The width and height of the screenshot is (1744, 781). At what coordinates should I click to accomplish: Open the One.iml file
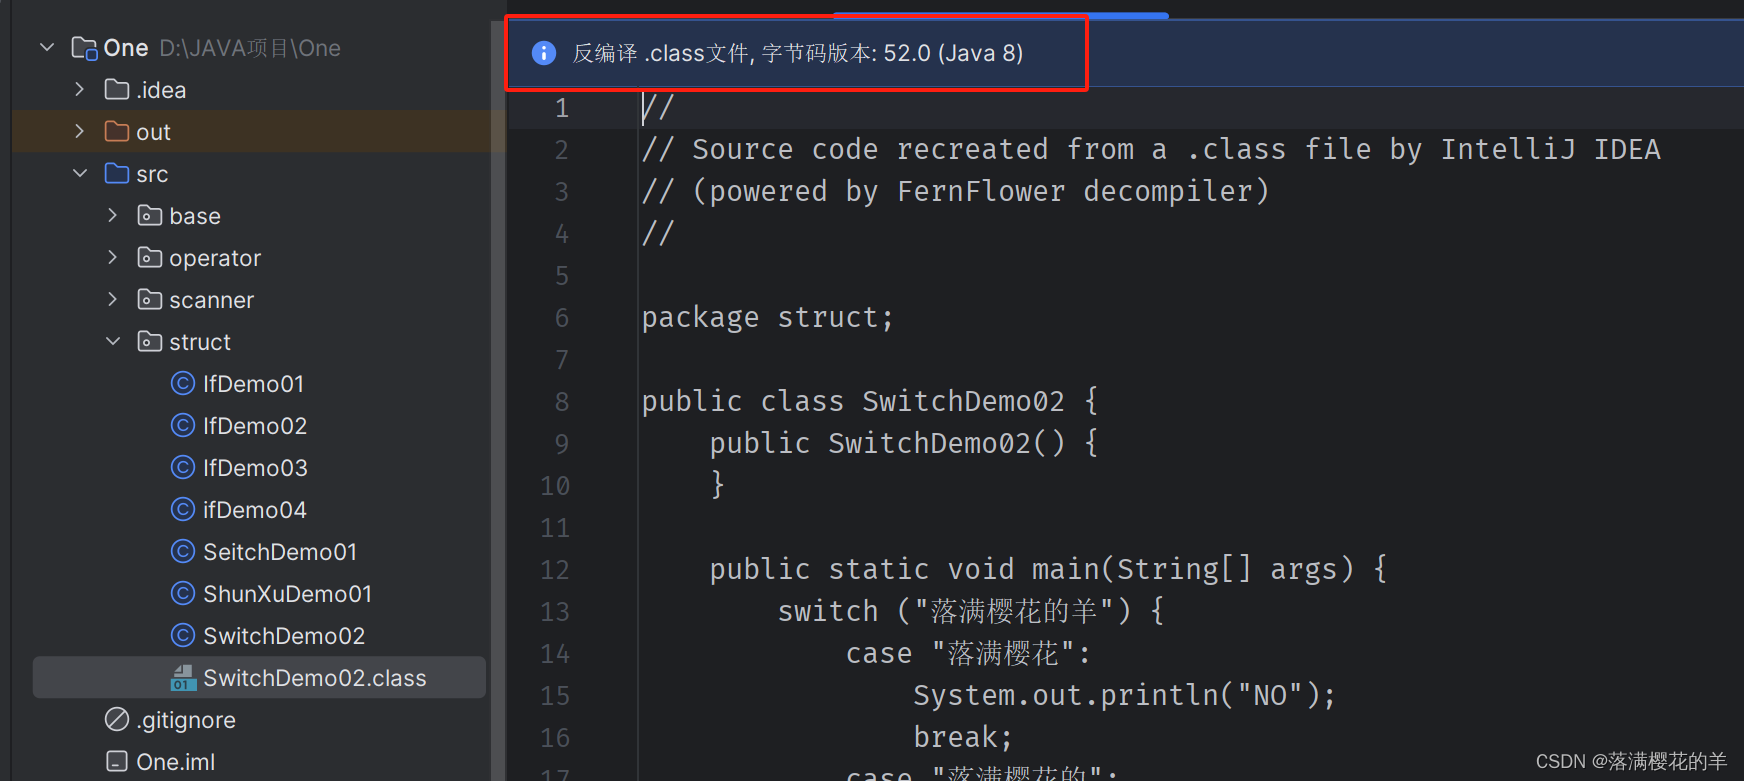[x=176, y=761]
